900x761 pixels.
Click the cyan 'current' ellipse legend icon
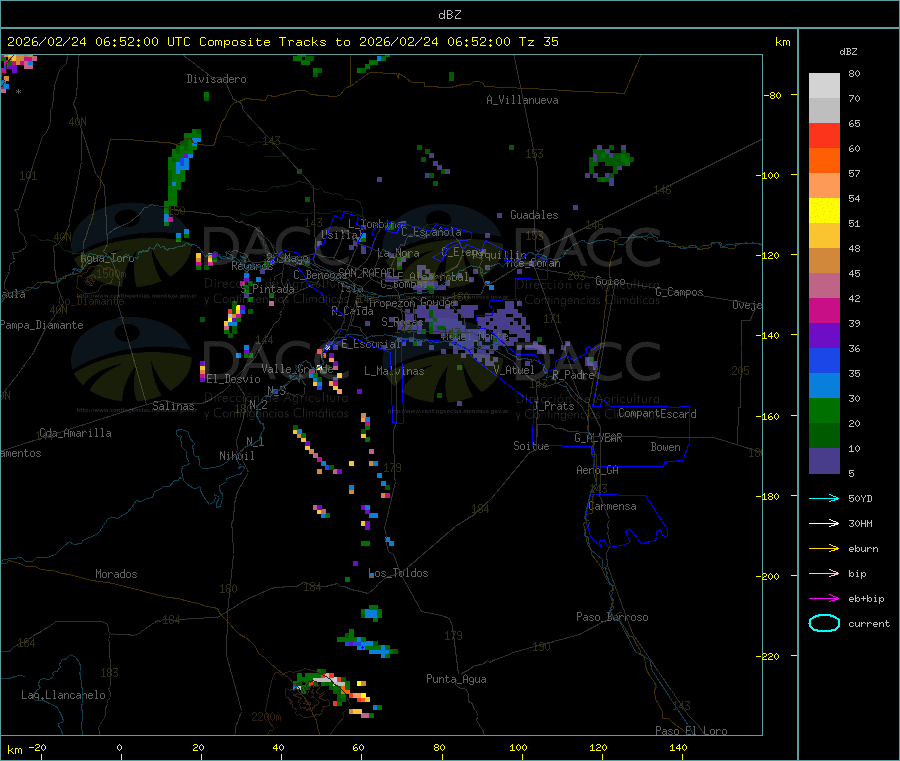tap(824, 623)
